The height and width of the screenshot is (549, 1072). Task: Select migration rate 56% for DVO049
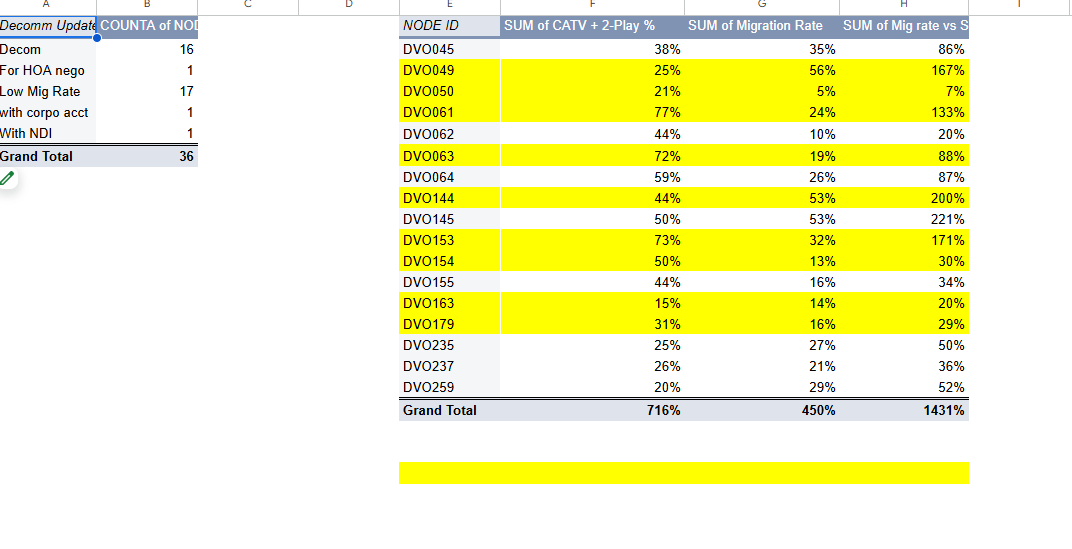762,70
